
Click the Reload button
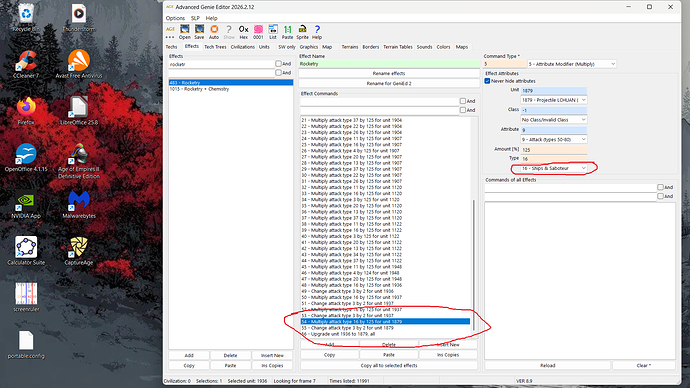click(x=547, y=366)
